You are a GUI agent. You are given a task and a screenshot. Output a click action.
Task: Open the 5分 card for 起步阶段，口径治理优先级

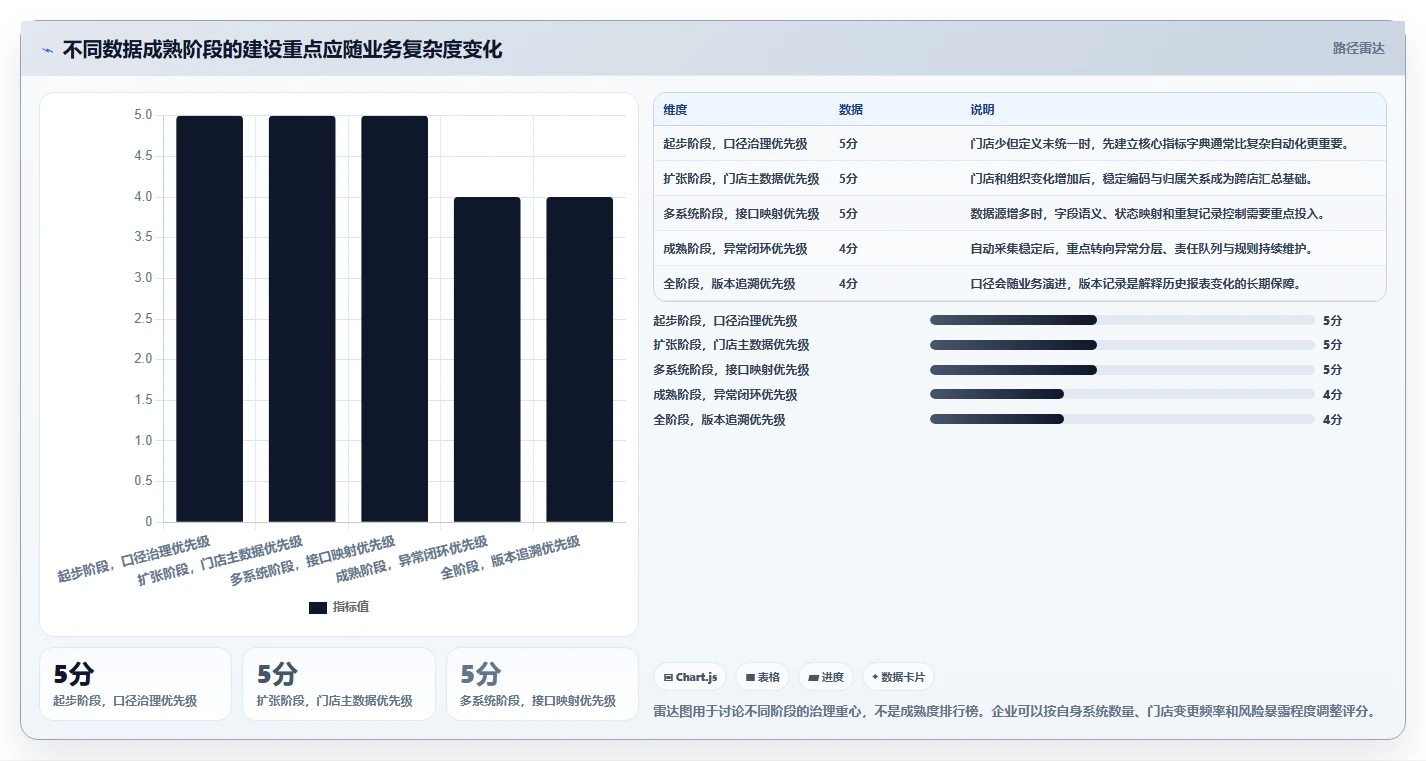tap(135, 684)
